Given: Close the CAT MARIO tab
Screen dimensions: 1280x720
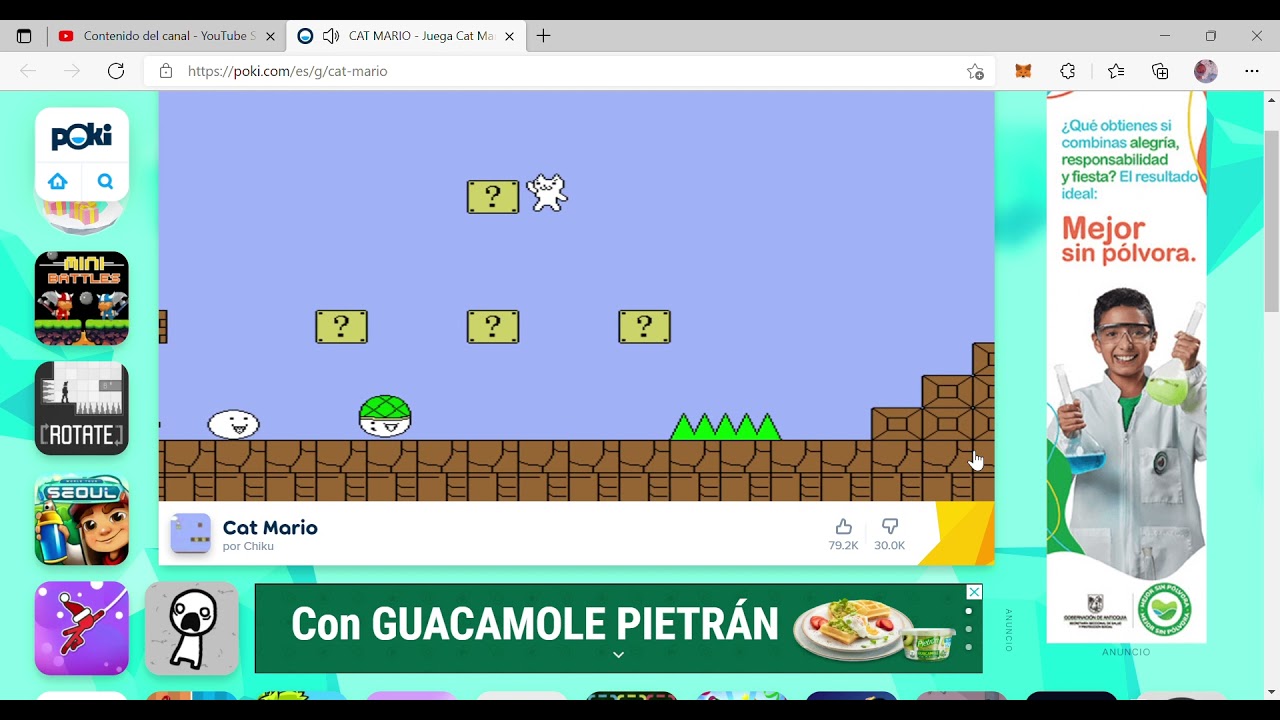Looking at the screenshot, I should pyautogui.click(x=509, y=36).
